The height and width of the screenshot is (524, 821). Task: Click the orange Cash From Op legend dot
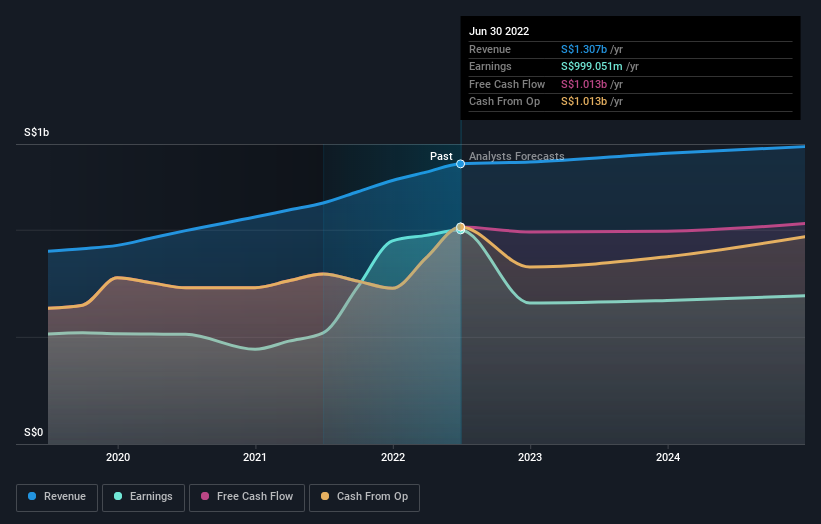[325, 496]
